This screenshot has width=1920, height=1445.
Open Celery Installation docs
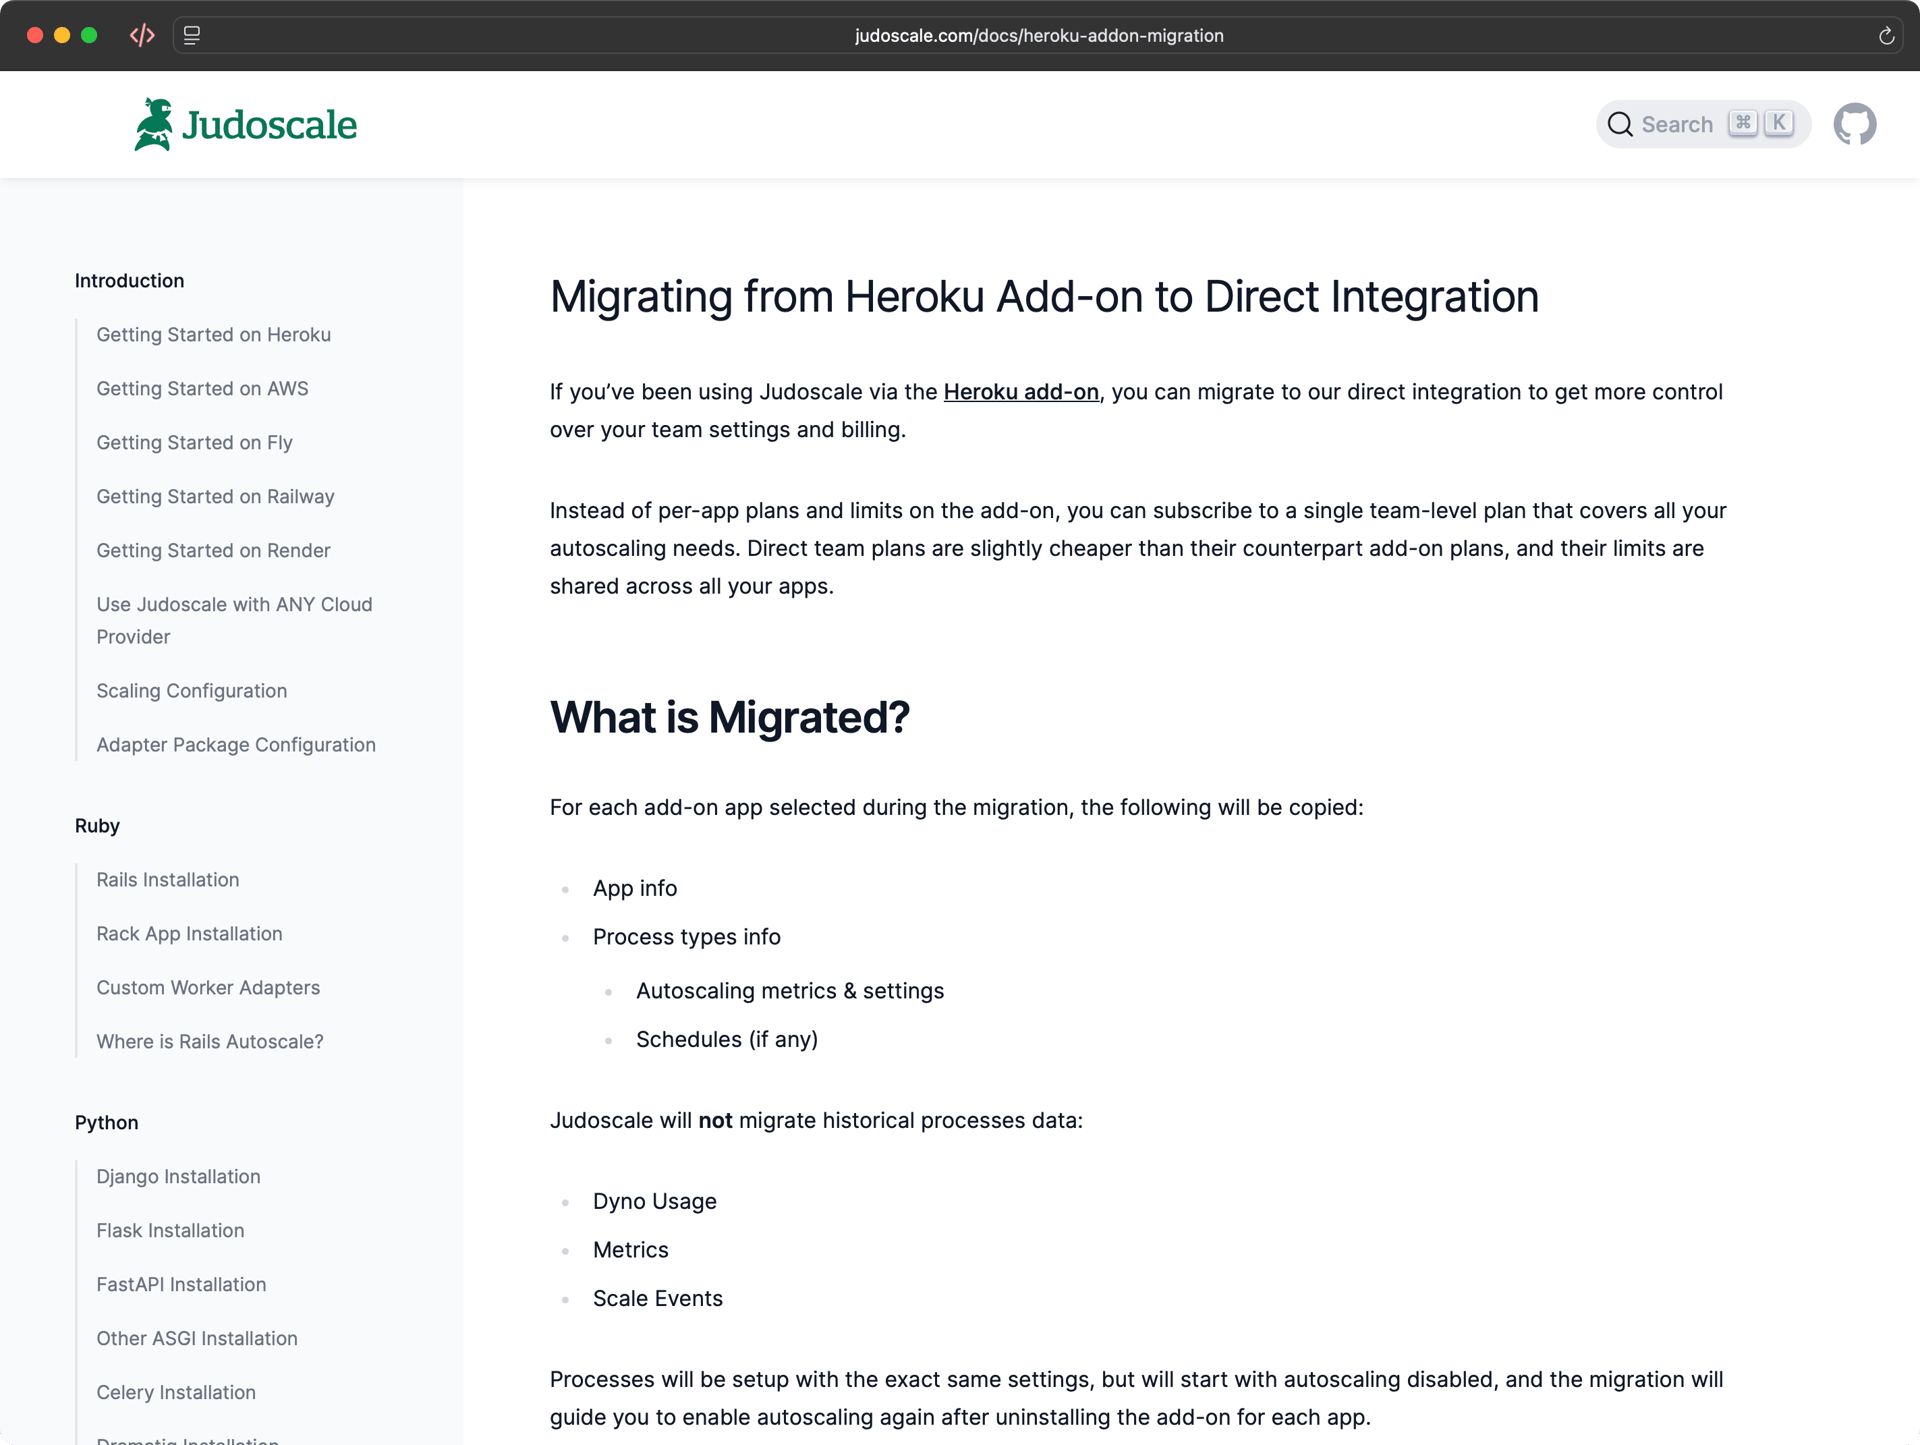click(176, 1393)
